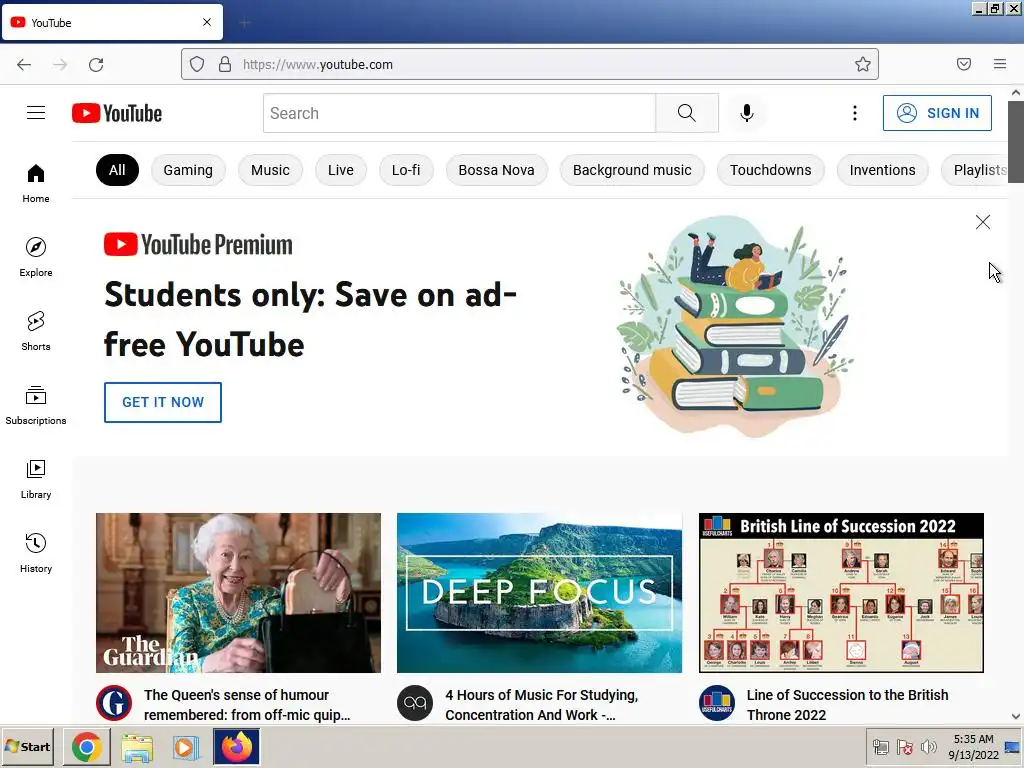Open the three-dot settings menu
The height and width of the screenshot is (768, 1024).
click(854, 113)
